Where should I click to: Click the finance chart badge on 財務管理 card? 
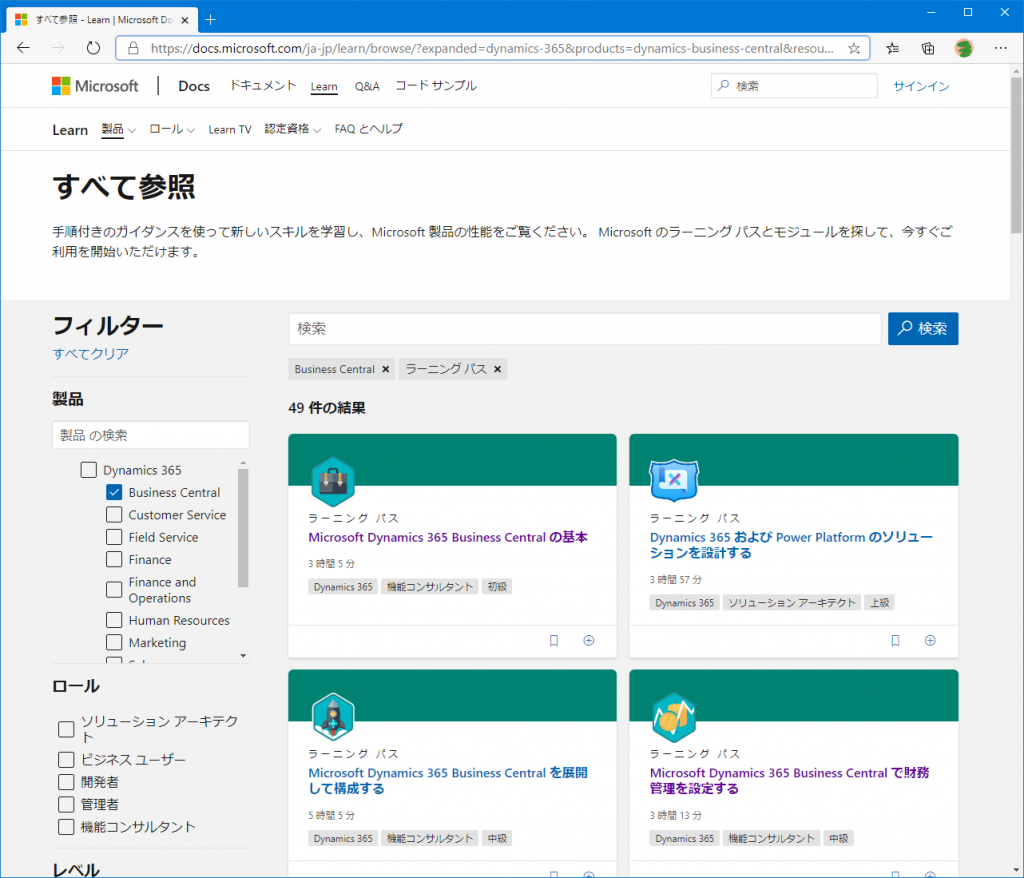pos(674,717)
